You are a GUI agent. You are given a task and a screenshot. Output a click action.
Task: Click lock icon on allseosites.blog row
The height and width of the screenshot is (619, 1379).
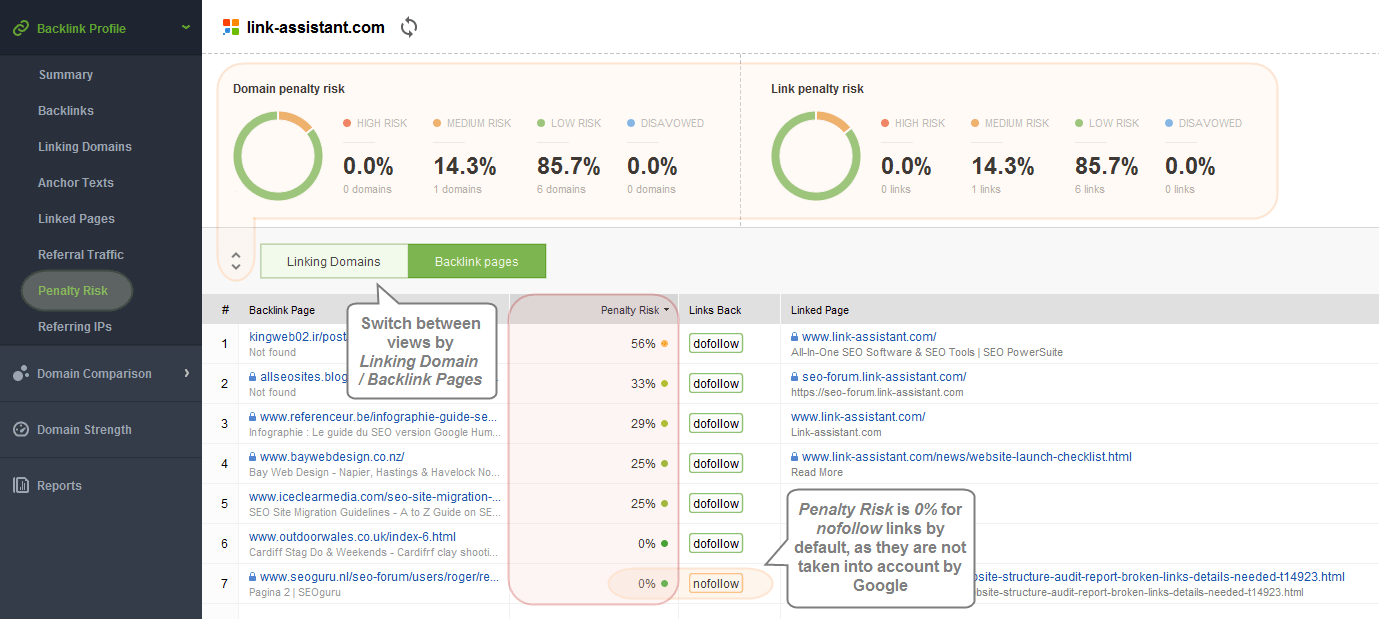click(253, 377)
